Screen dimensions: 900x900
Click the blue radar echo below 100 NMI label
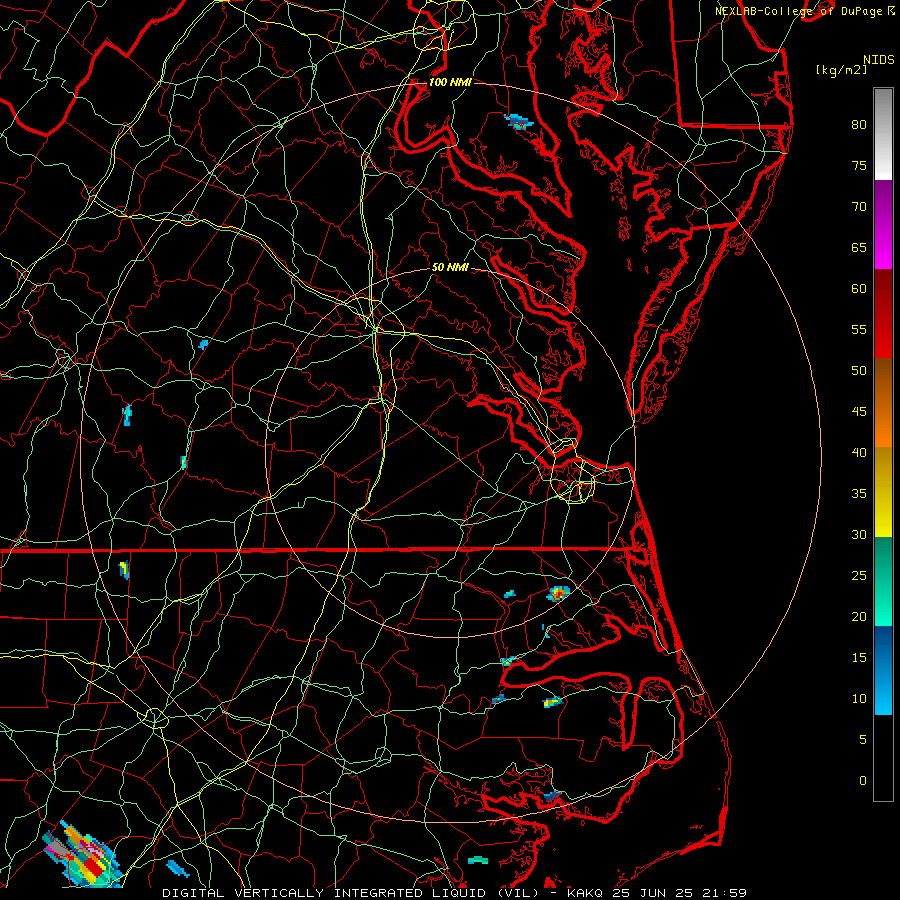[x=518, y=122]
